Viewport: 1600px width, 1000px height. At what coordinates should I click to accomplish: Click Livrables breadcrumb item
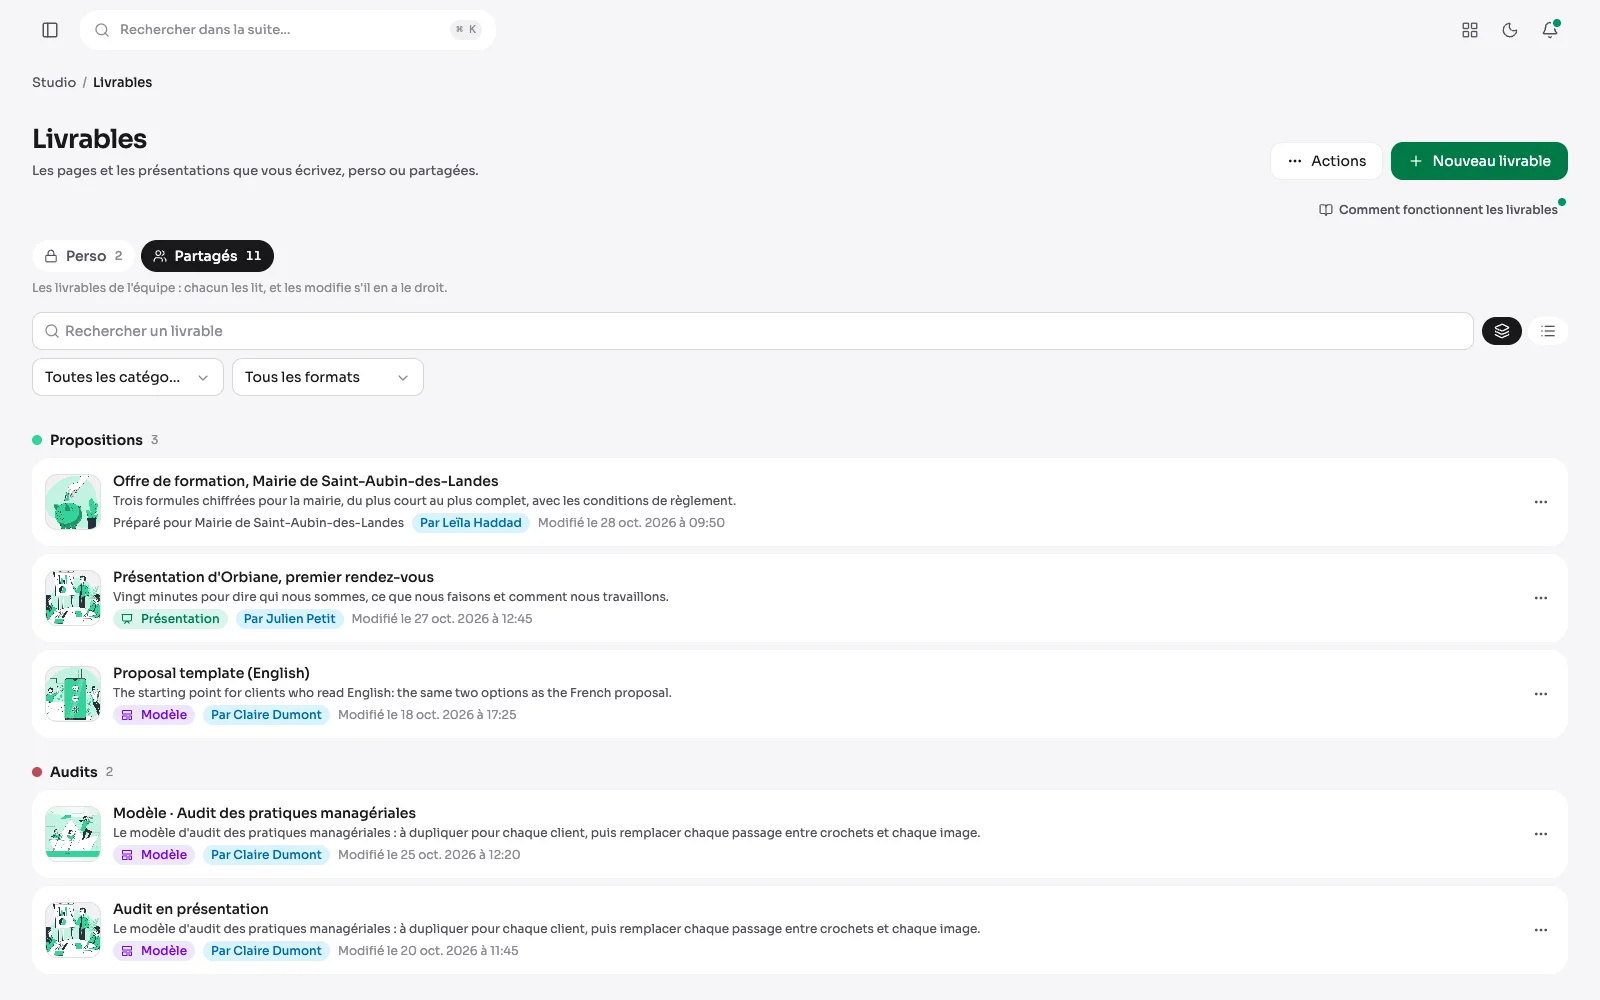pos(123,82)
